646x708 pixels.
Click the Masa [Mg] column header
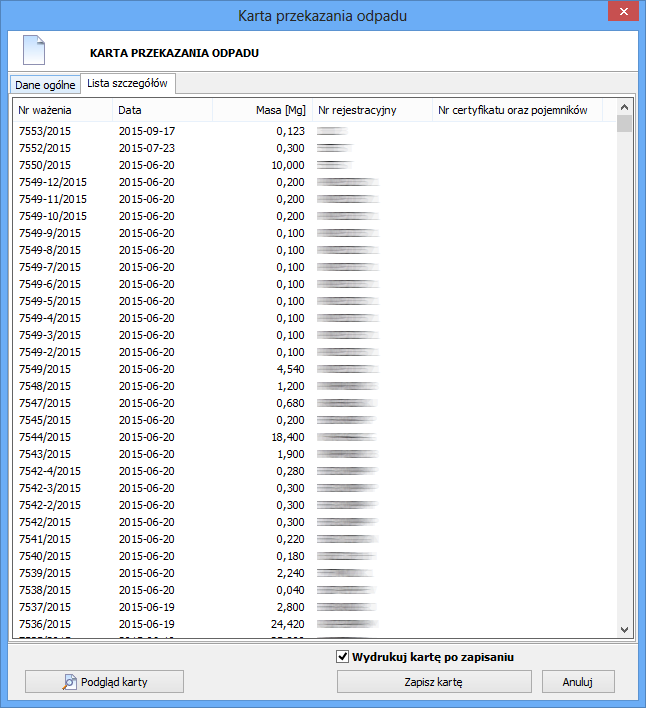(260, 110)
